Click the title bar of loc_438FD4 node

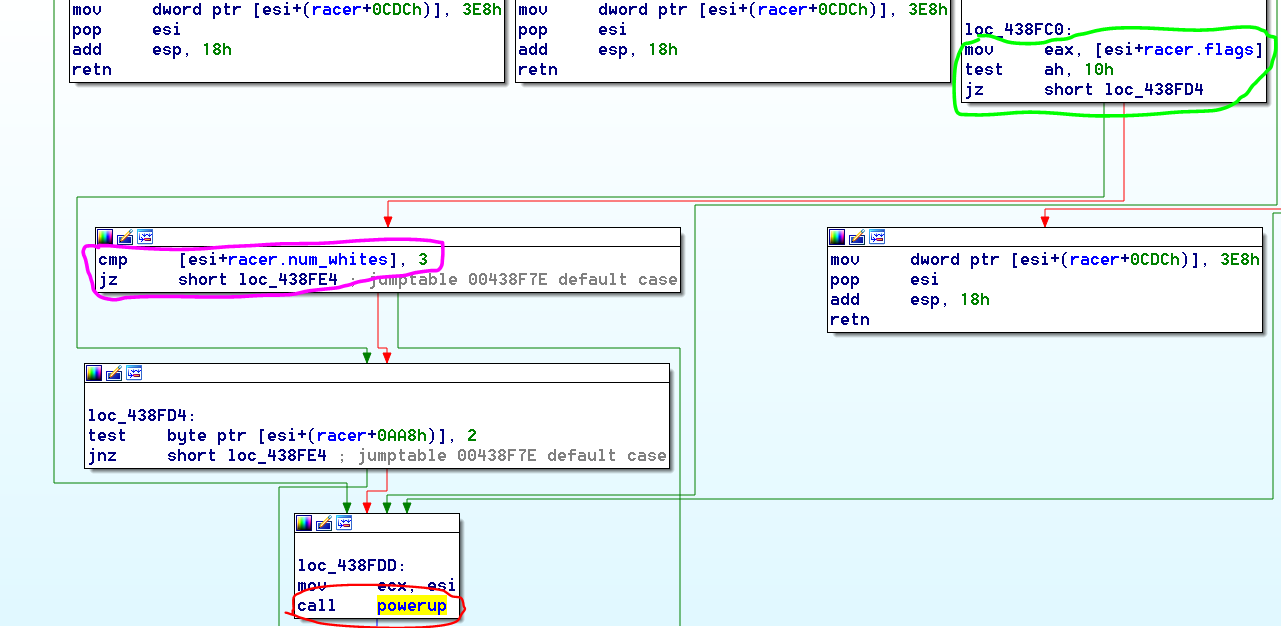point(377,373)
